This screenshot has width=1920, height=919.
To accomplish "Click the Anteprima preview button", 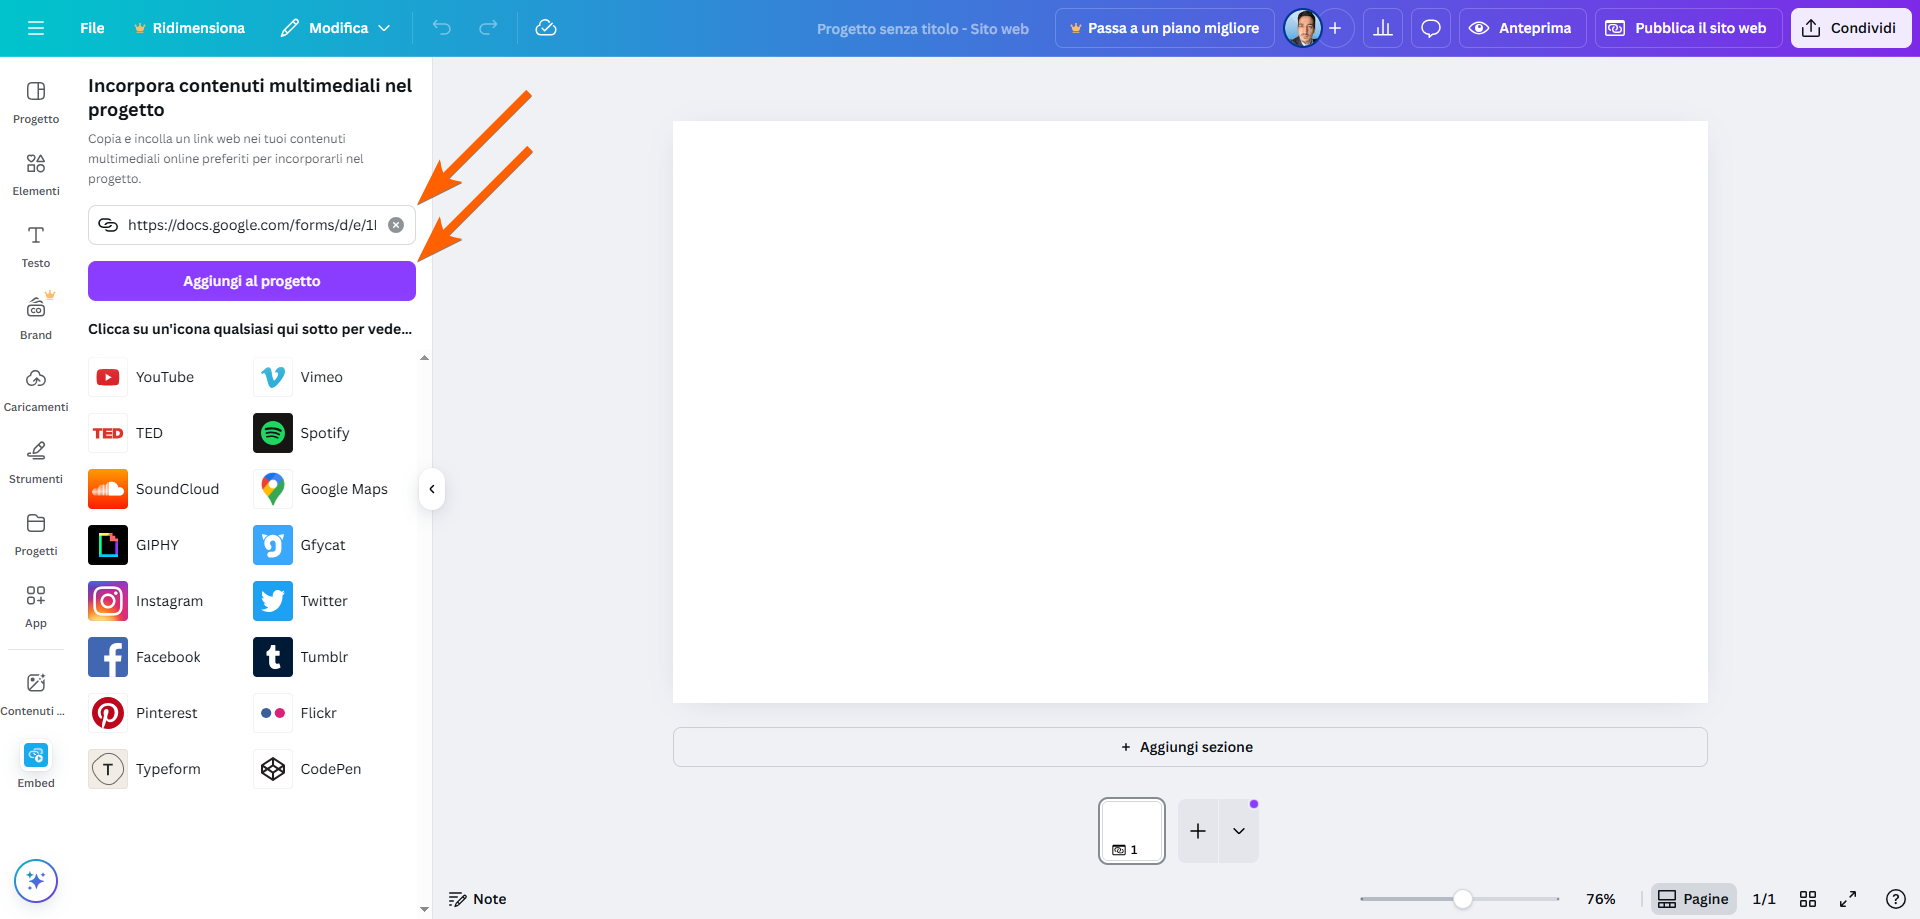I will coord(1521,28).
